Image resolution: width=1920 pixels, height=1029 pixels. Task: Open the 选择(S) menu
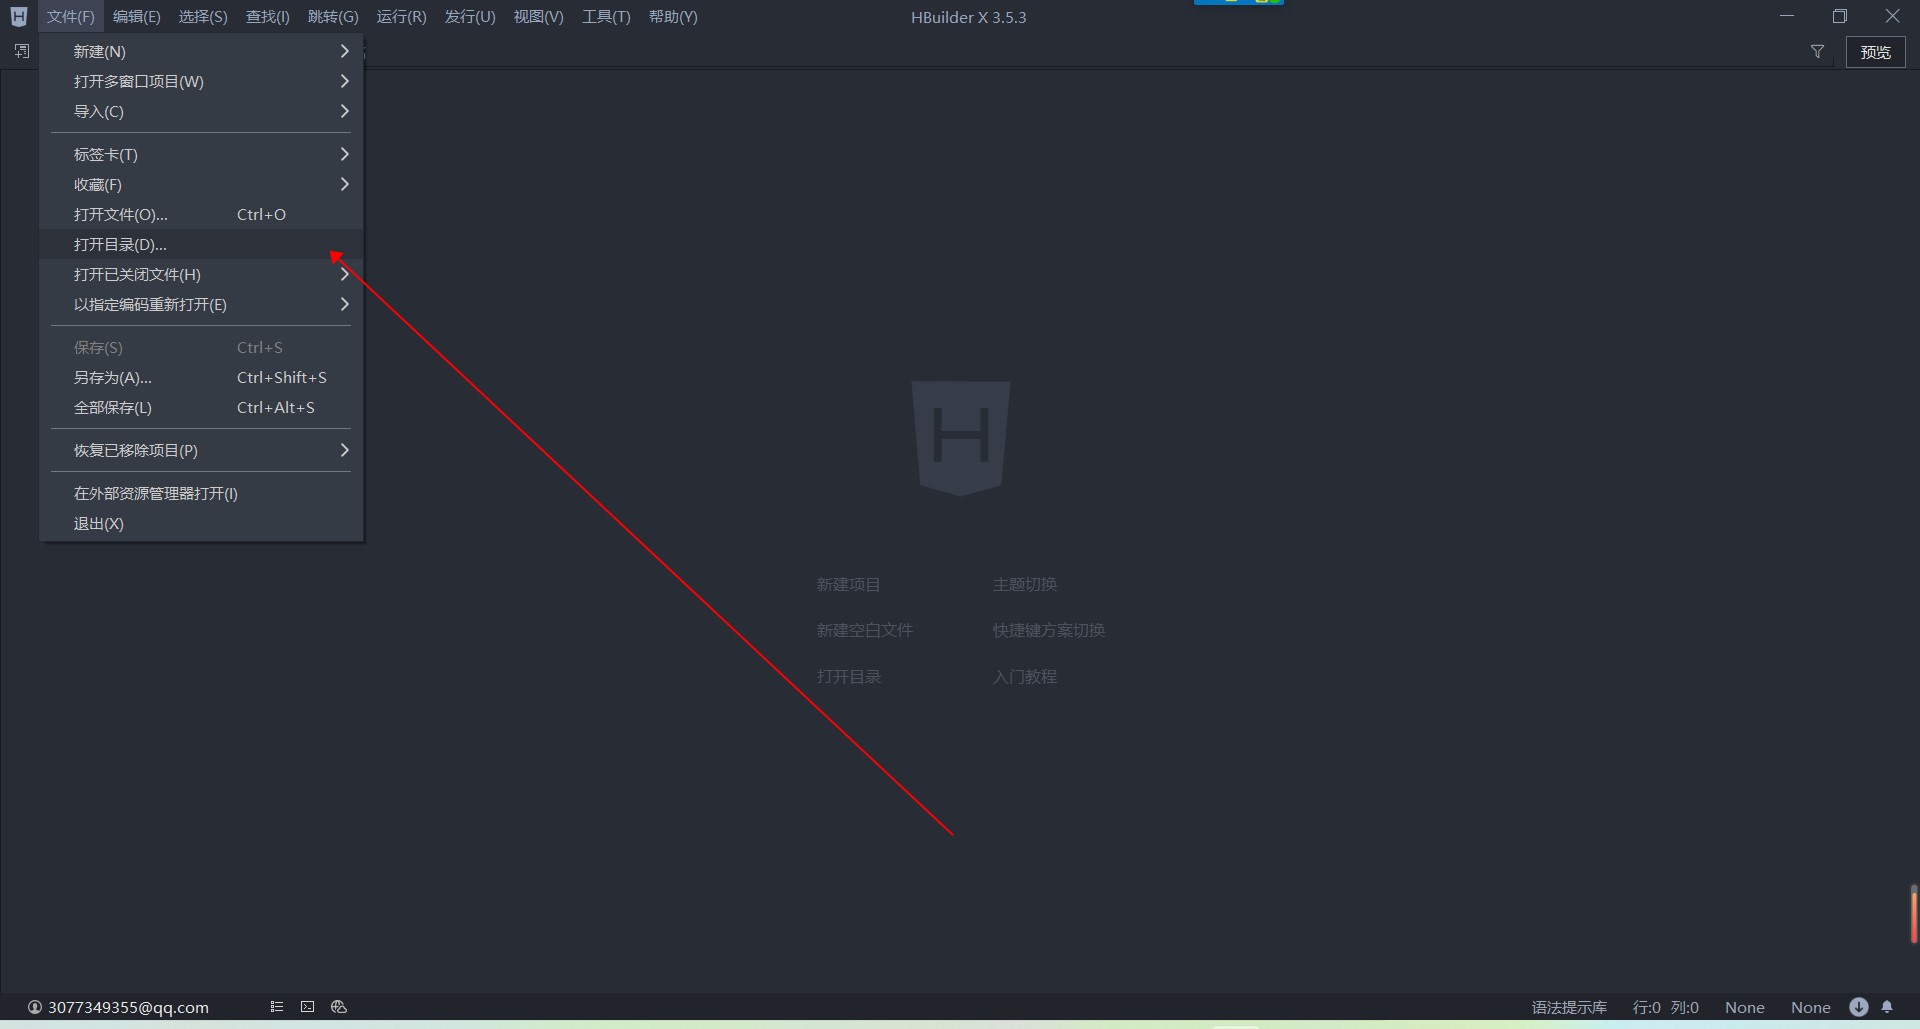point(203,17)
